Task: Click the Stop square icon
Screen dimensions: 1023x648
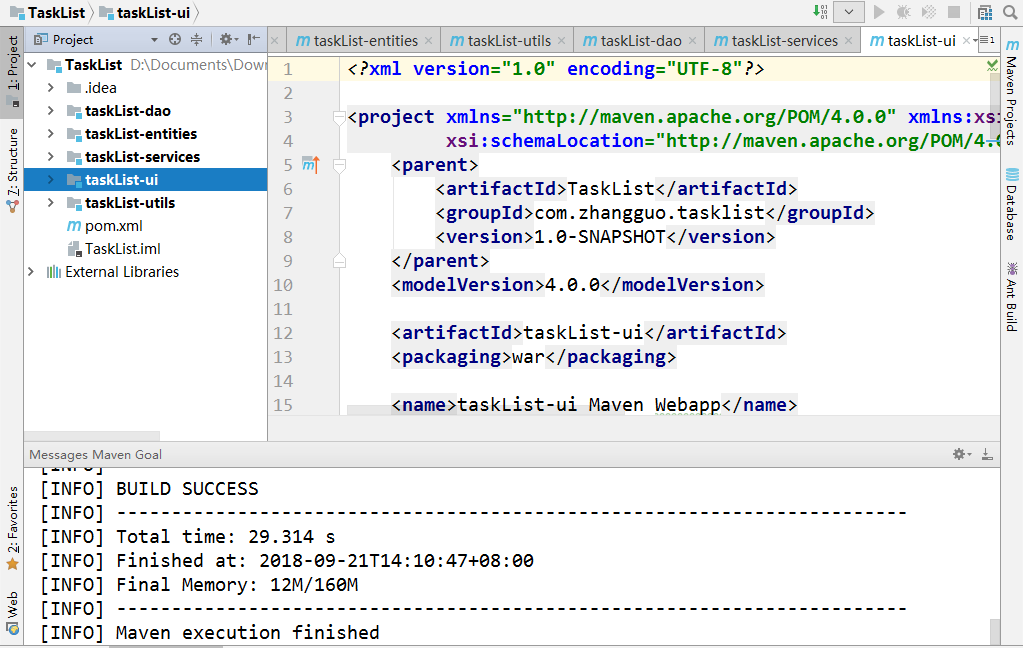Action: click(x=954, y=12)
